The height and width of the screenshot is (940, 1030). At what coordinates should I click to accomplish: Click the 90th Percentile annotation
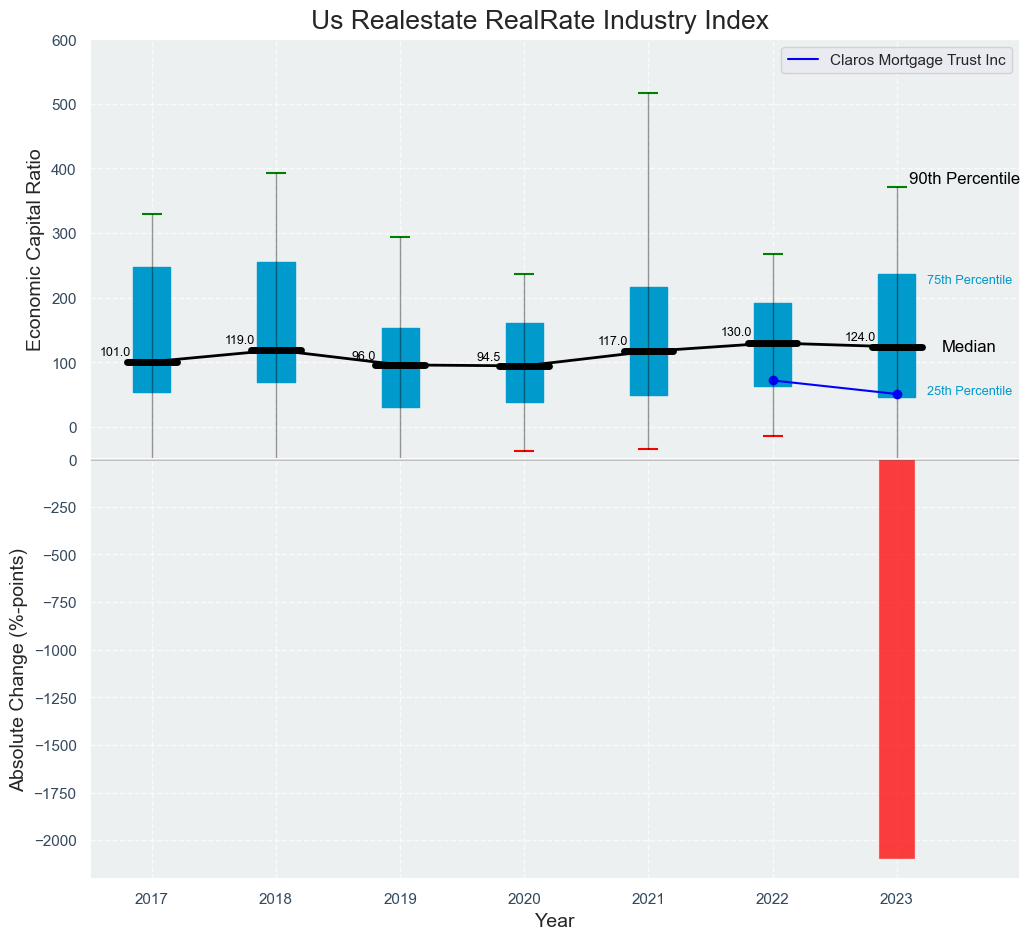click(x=963, y=179)
